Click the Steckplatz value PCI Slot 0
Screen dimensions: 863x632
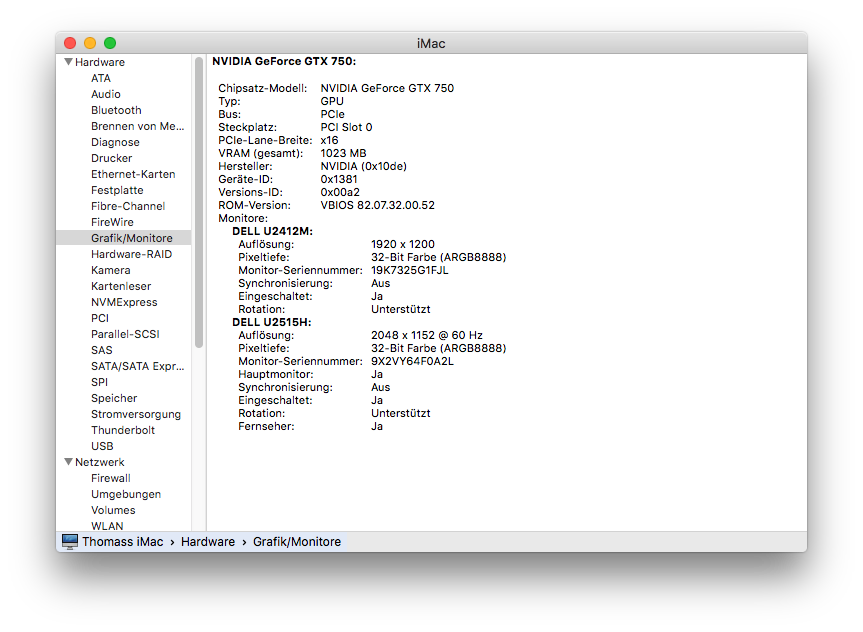coord(346,127)
